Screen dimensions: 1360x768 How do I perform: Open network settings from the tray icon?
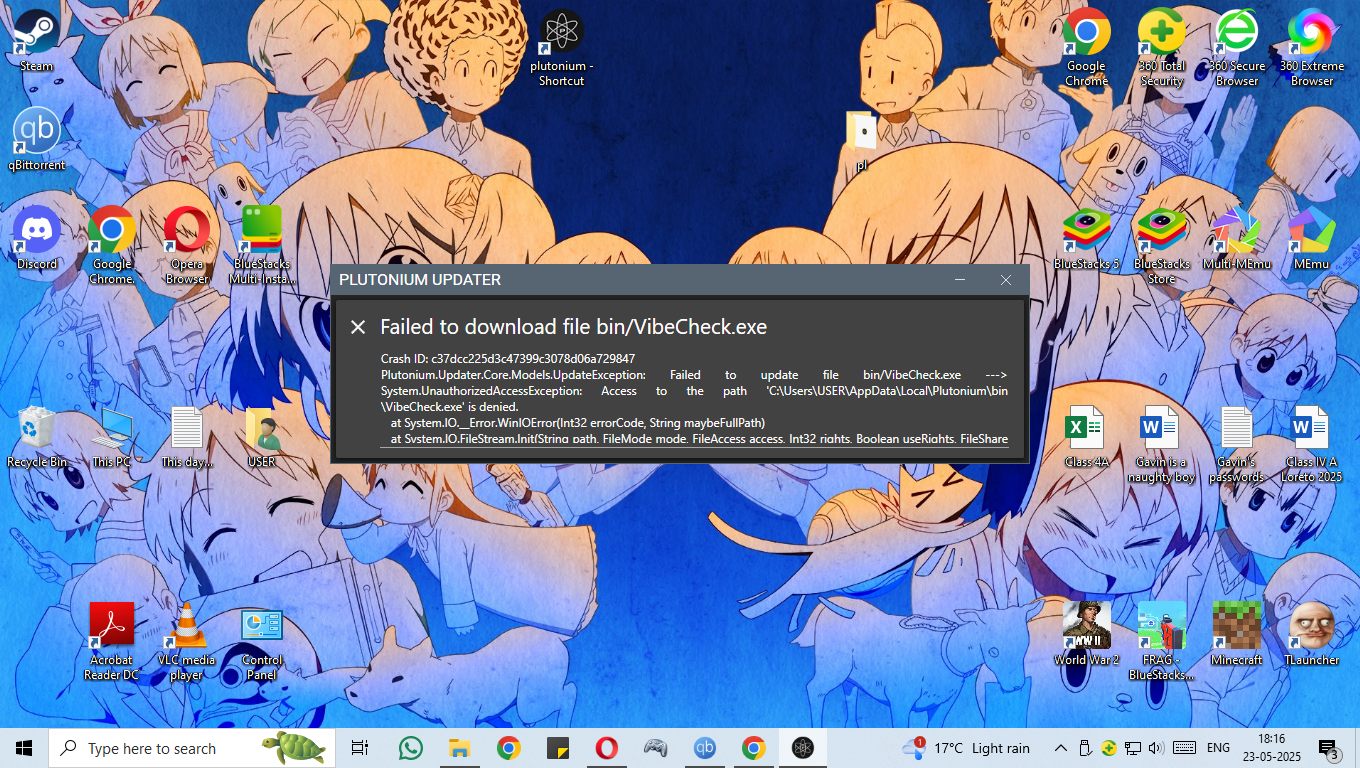click(x=1133, y=748)
